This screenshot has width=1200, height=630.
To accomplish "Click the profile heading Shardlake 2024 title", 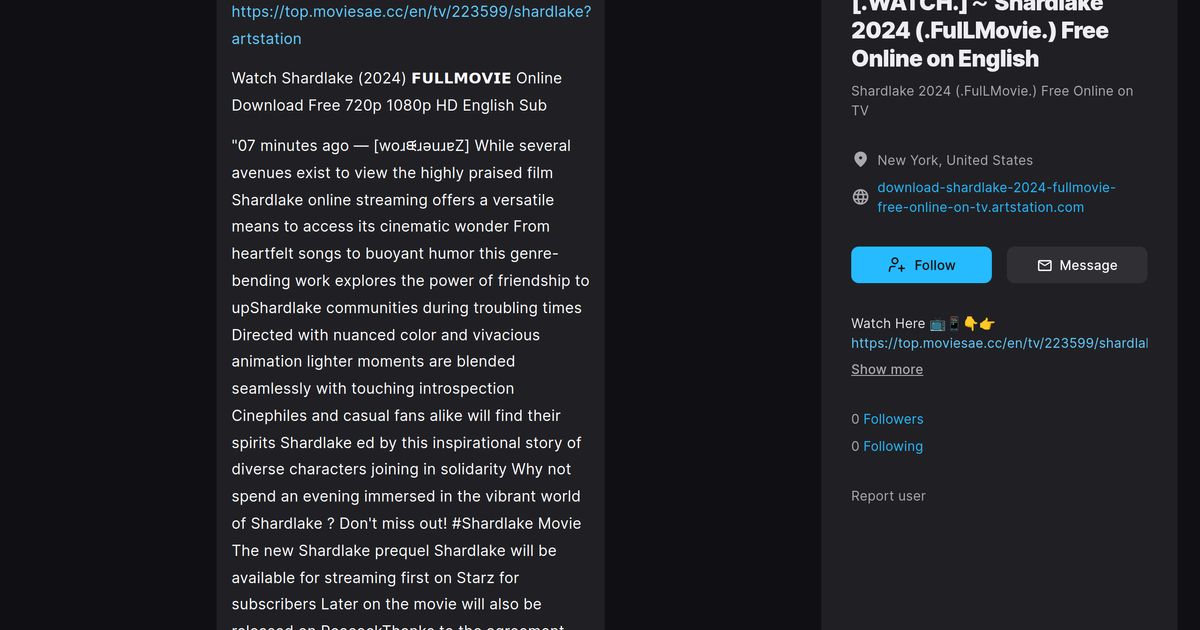I will pyautogui.click(x=979, y=31).
